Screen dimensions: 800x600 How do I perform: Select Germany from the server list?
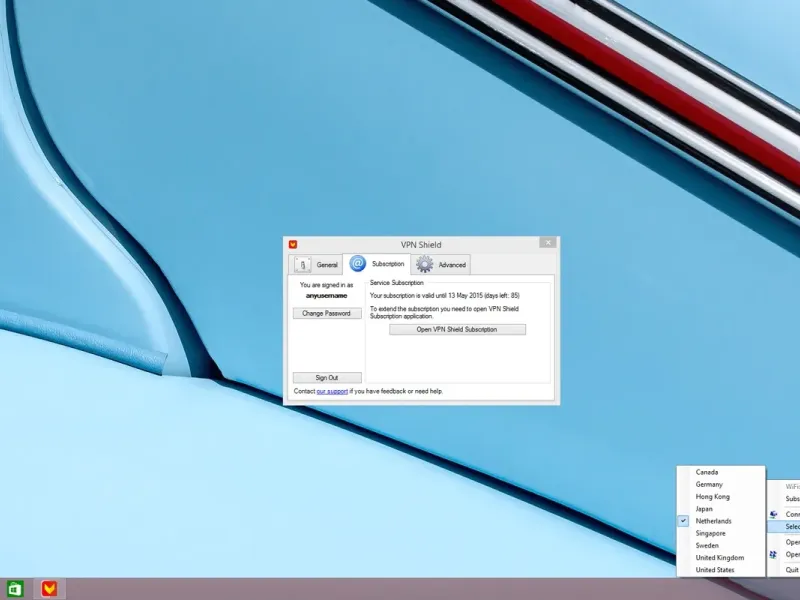point(721,485)
